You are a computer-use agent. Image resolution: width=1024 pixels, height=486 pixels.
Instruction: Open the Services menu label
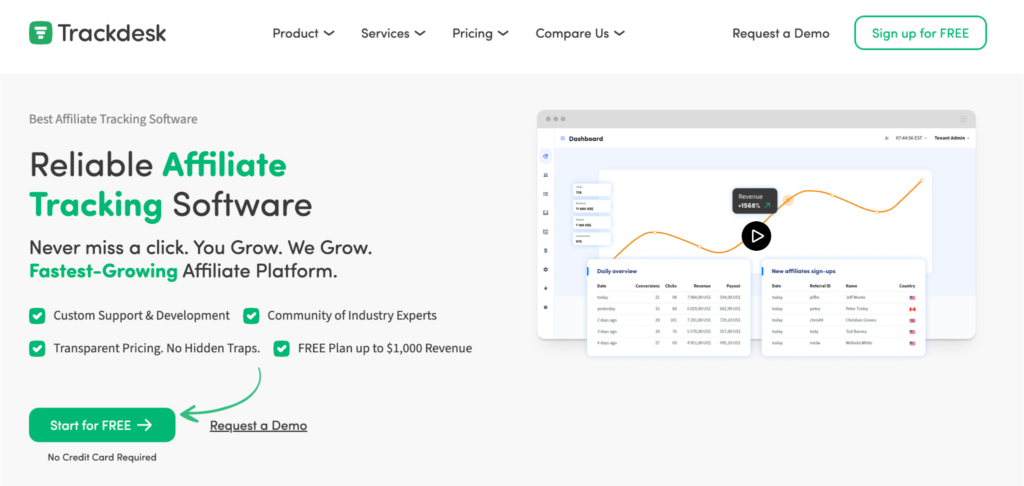[x=385, y=33]
